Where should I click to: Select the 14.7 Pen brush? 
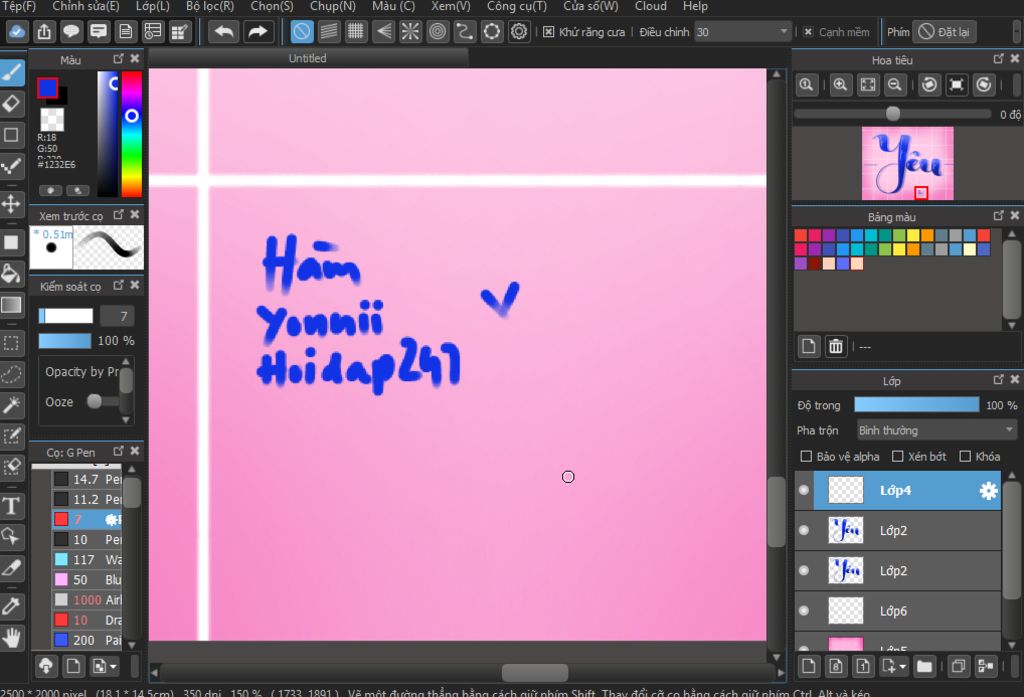87,479
